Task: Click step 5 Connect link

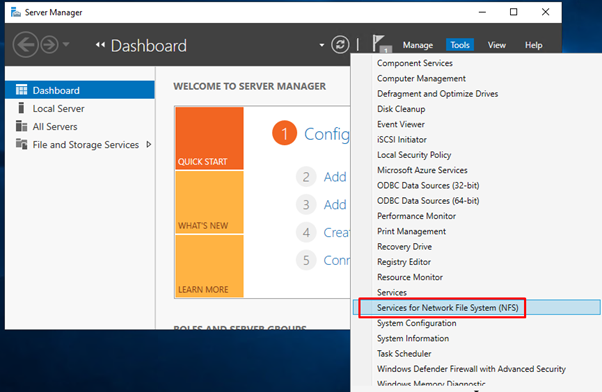Action: point(336,260)
